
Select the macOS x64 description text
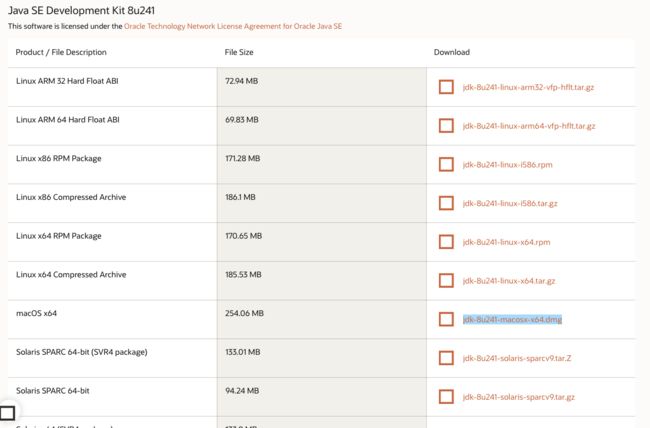coord(36,313)
